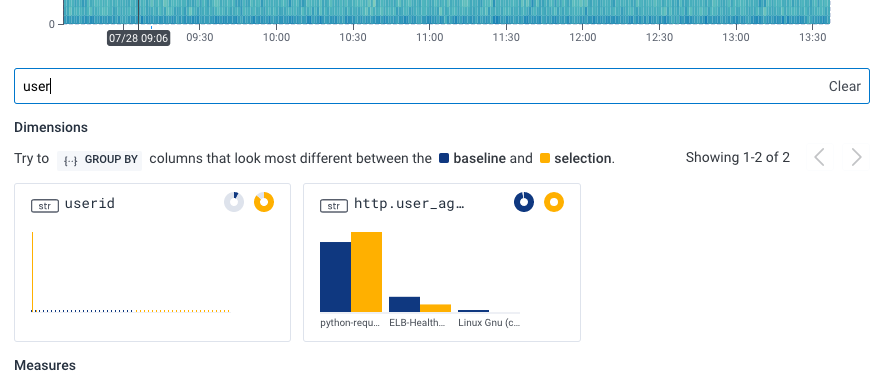Click the python-requ… selection orange bar
Viewport: 887px width, 374px height.
tap(367, 272)
